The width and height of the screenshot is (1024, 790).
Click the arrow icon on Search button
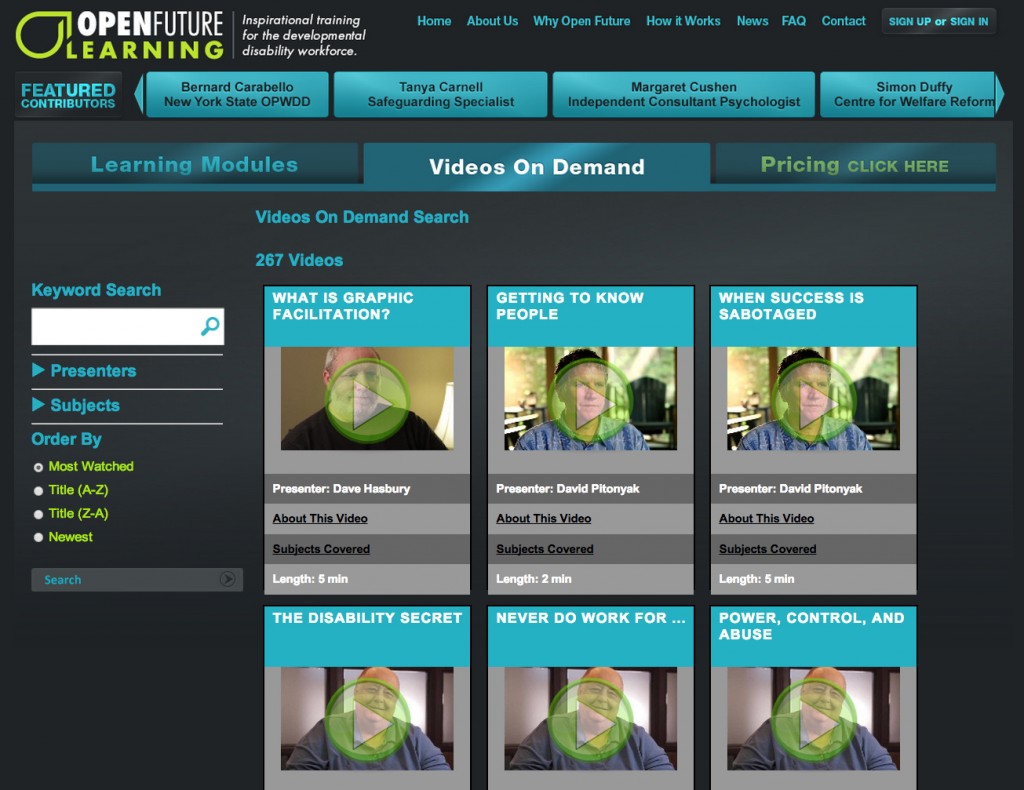pos(227,579)
